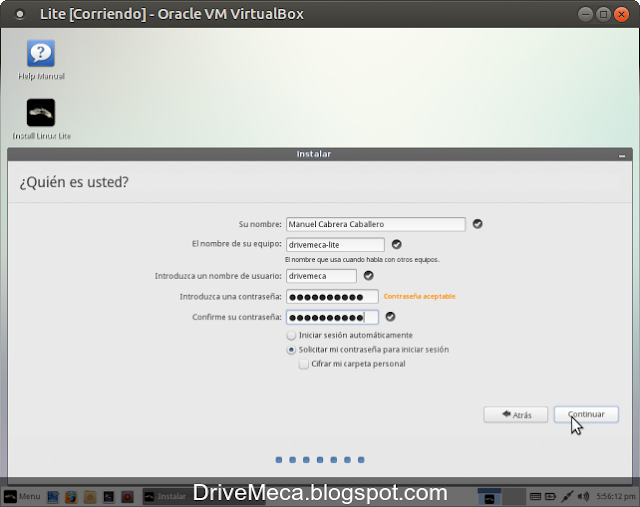Click the clock showing 5:56:12 pm
This screenshot has height=507, width=640.
(616, 496)
